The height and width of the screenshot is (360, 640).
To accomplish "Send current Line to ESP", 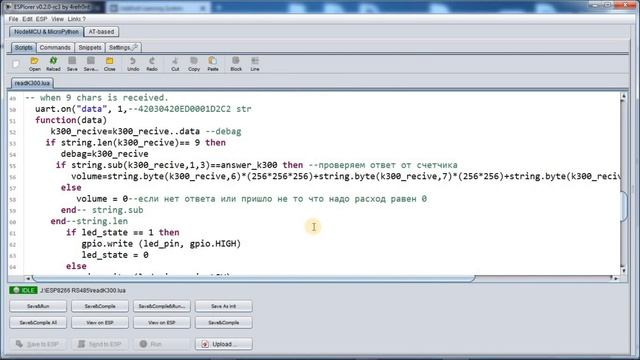I will tap(255, 64).
